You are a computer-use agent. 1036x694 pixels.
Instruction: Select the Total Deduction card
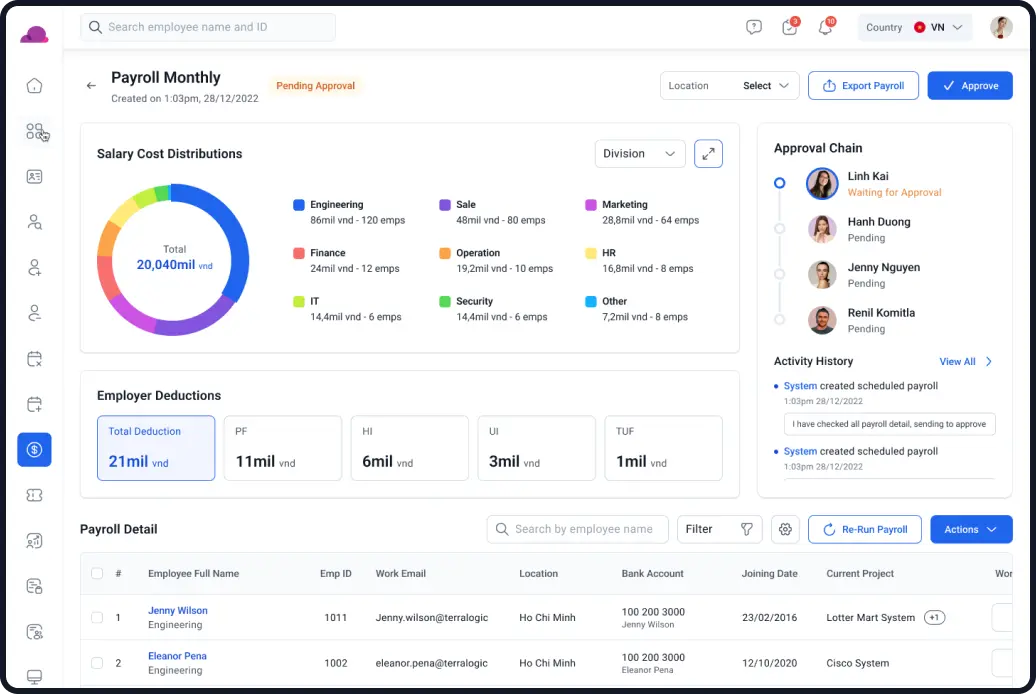coord(156,448)
